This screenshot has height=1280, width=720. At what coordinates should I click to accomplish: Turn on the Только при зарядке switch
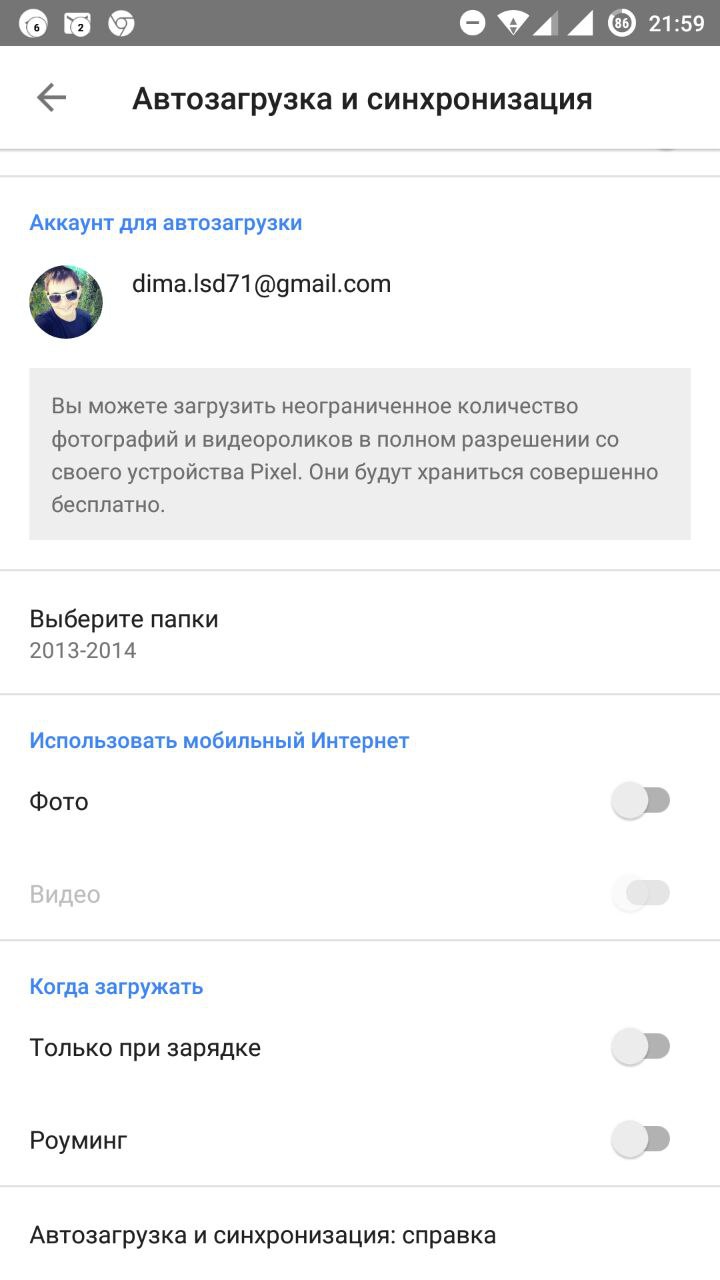click(x=641, y=1047)
